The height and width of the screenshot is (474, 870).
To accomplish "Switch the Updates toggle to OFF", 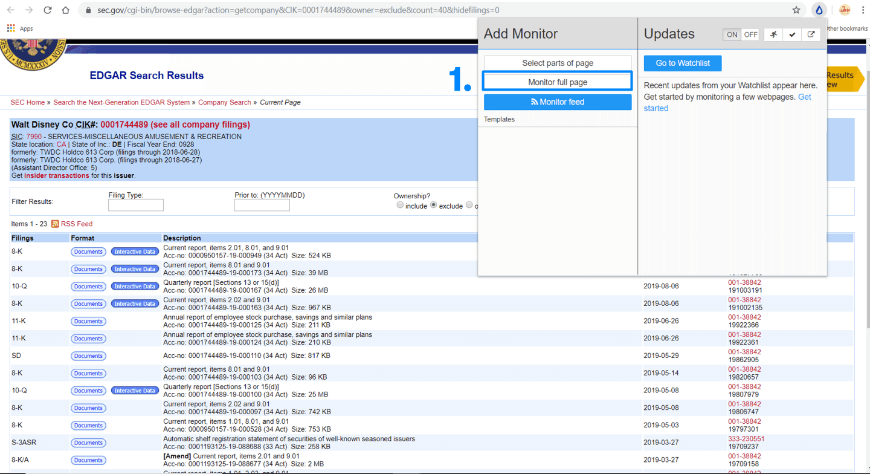I will [750, 34].
